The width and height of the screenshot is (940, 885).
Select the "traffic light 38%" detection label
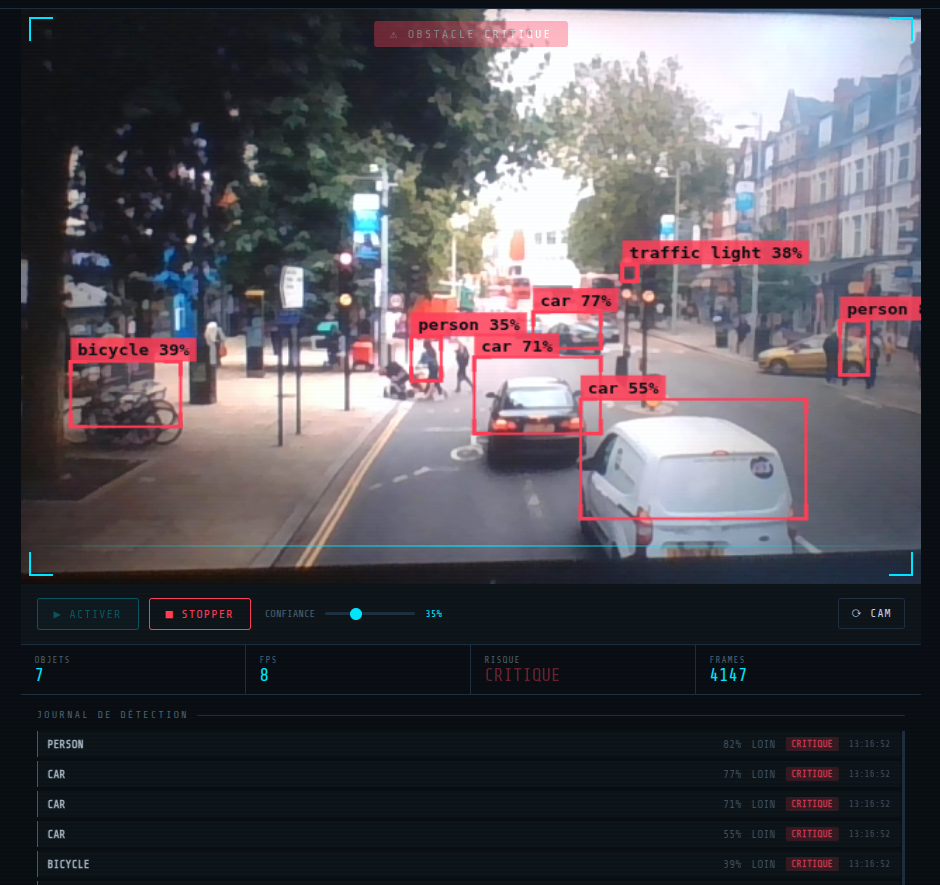pos(715,253)
